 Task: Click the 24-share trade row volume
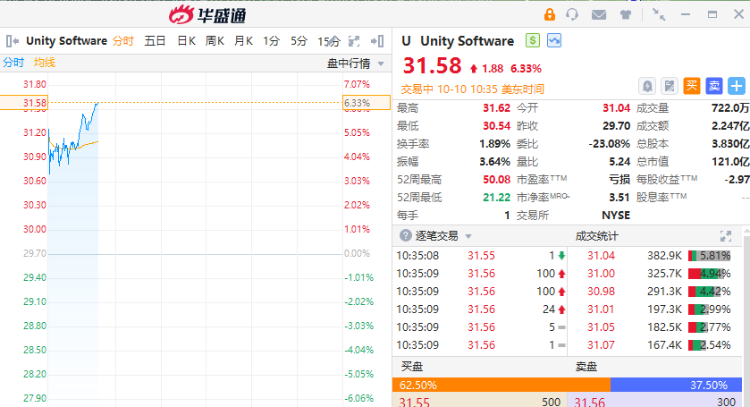click(x=549, y=309)
